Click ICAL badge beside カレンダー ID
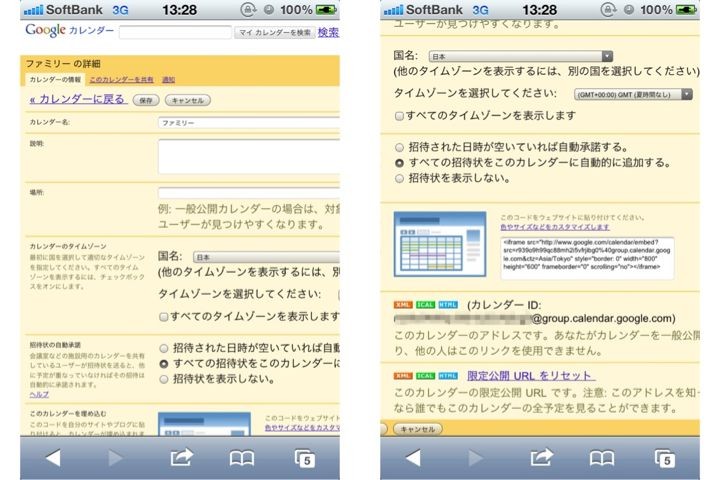The image size is (720, 480). pyautogui.click(x=425, y=305)
